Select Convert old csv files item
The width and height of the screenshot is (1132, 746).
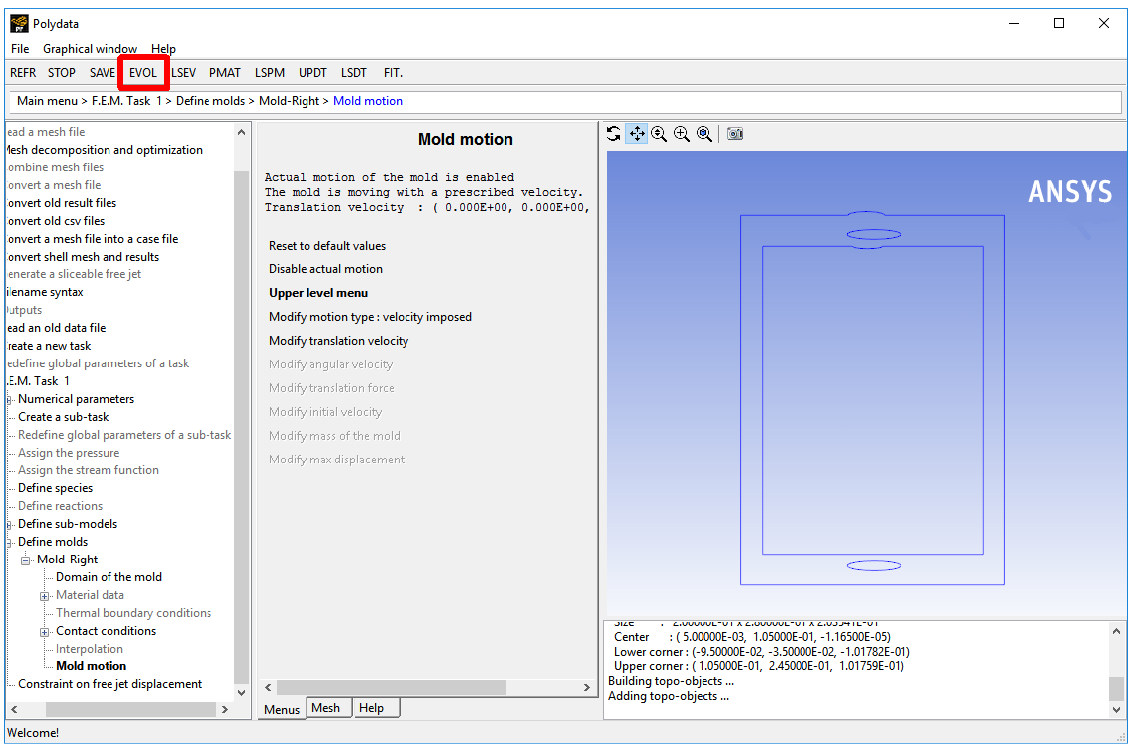56,221
